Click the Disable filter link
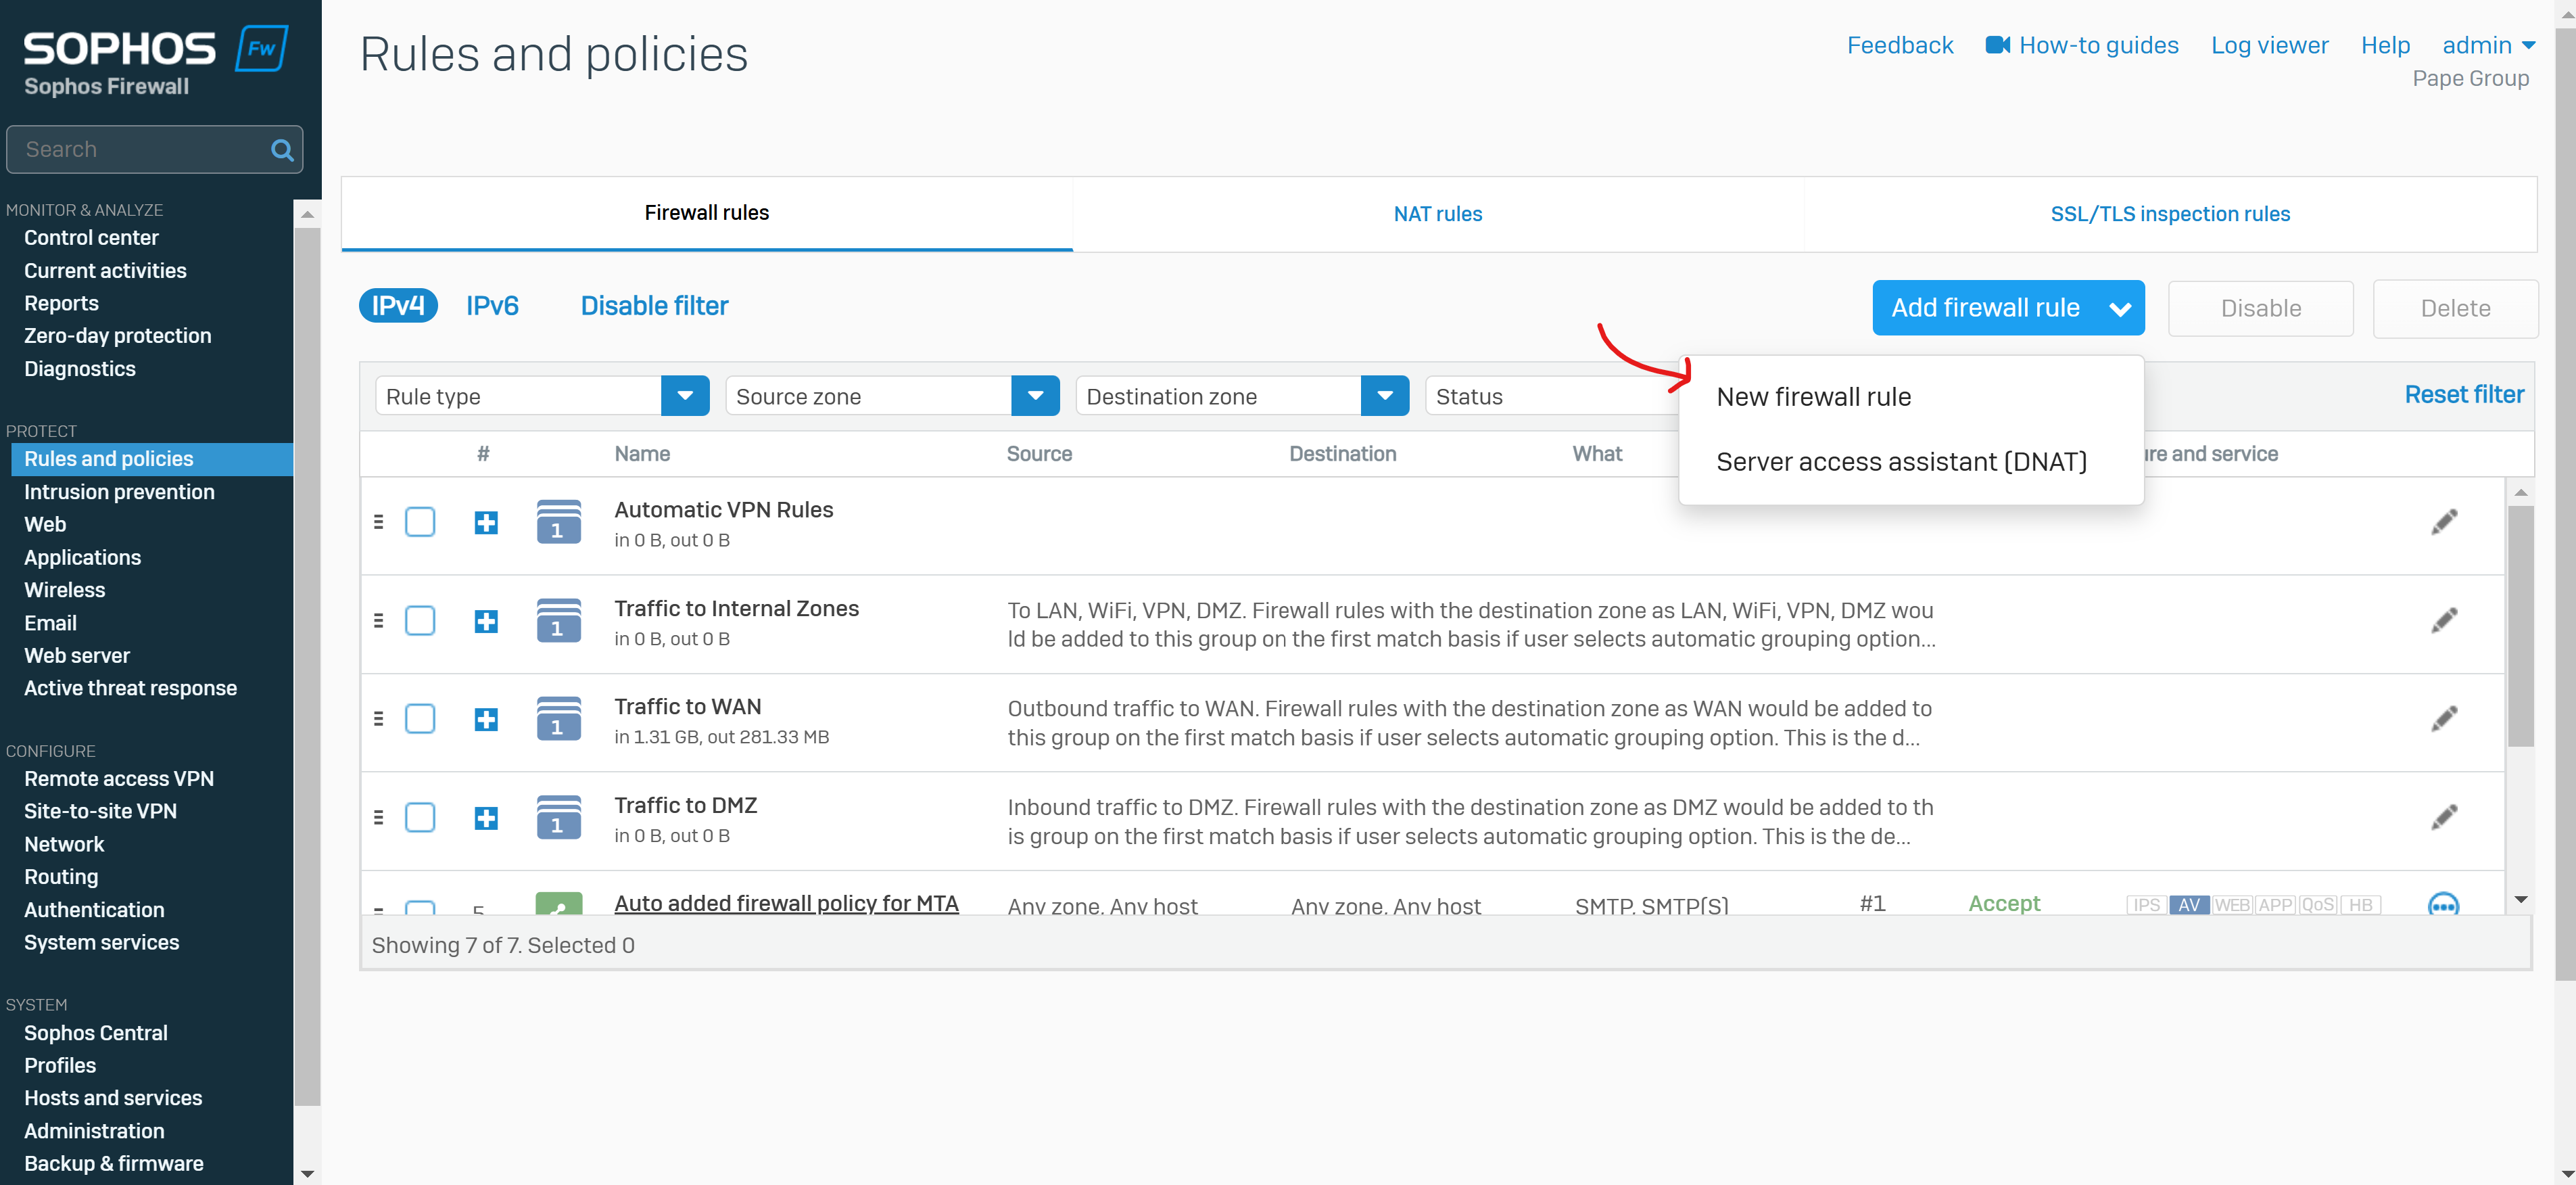The height and width of the screenshot is (1185, 2576). tap(654, 306)
